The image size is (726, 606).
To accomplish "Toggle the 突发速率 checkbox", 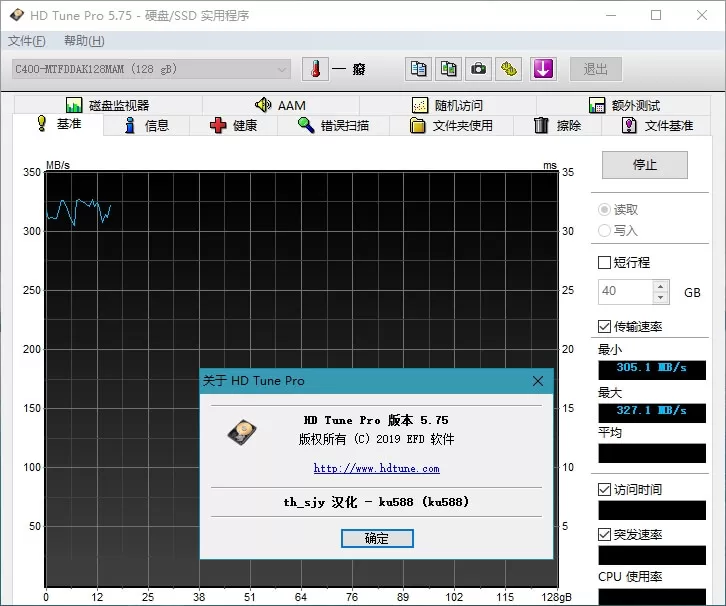I will pyautogui.click(x=604, y=534).
